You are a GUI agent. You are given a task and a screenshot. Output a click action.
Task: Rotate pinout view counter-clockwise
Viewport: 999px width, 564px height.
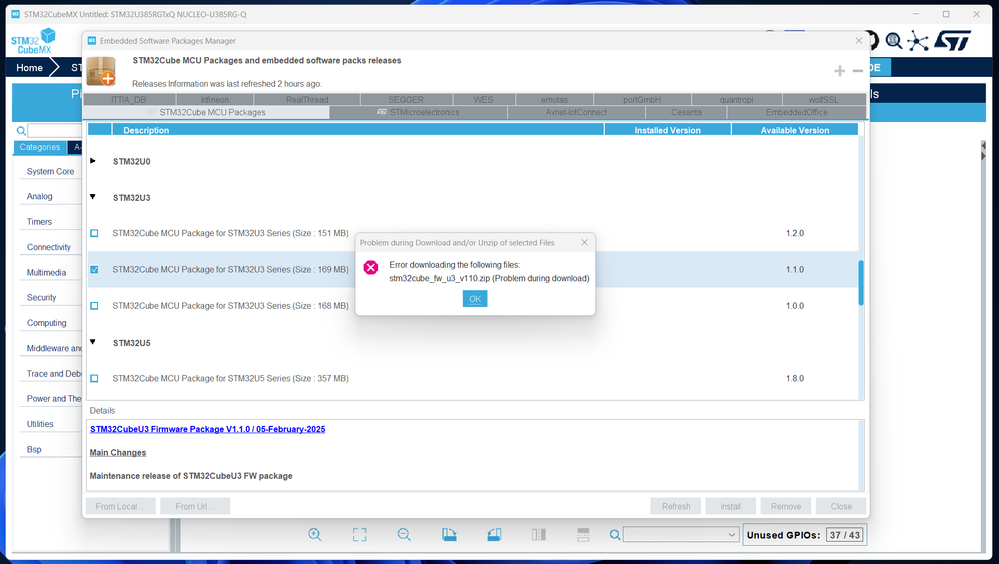494,535
